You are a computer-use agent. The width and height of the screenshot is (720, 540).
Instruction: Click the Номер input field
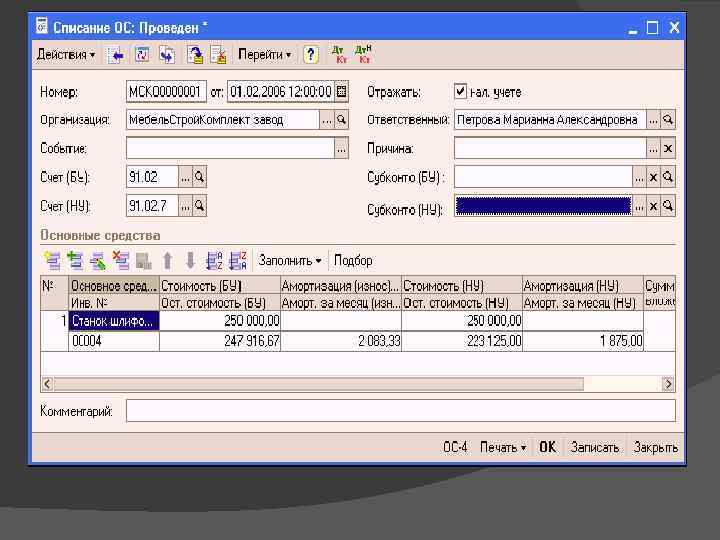pyautogui.click(x=166, y=91)
